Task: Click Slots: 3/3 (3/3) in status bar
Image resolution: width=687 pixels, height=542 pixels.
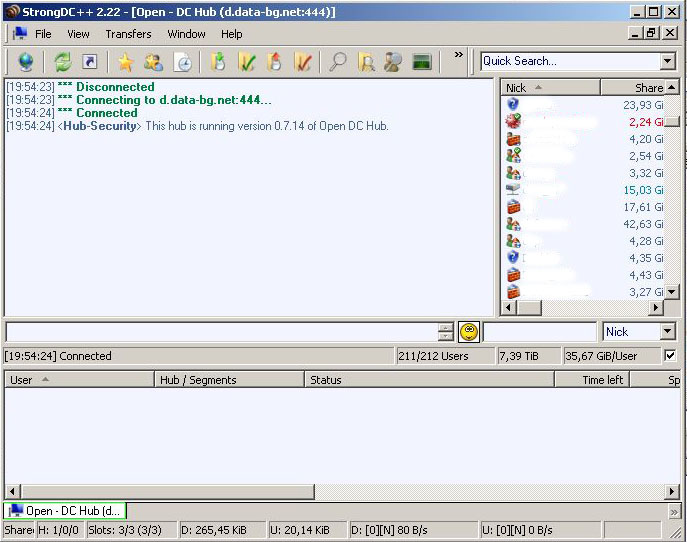Action: (131, 530)
